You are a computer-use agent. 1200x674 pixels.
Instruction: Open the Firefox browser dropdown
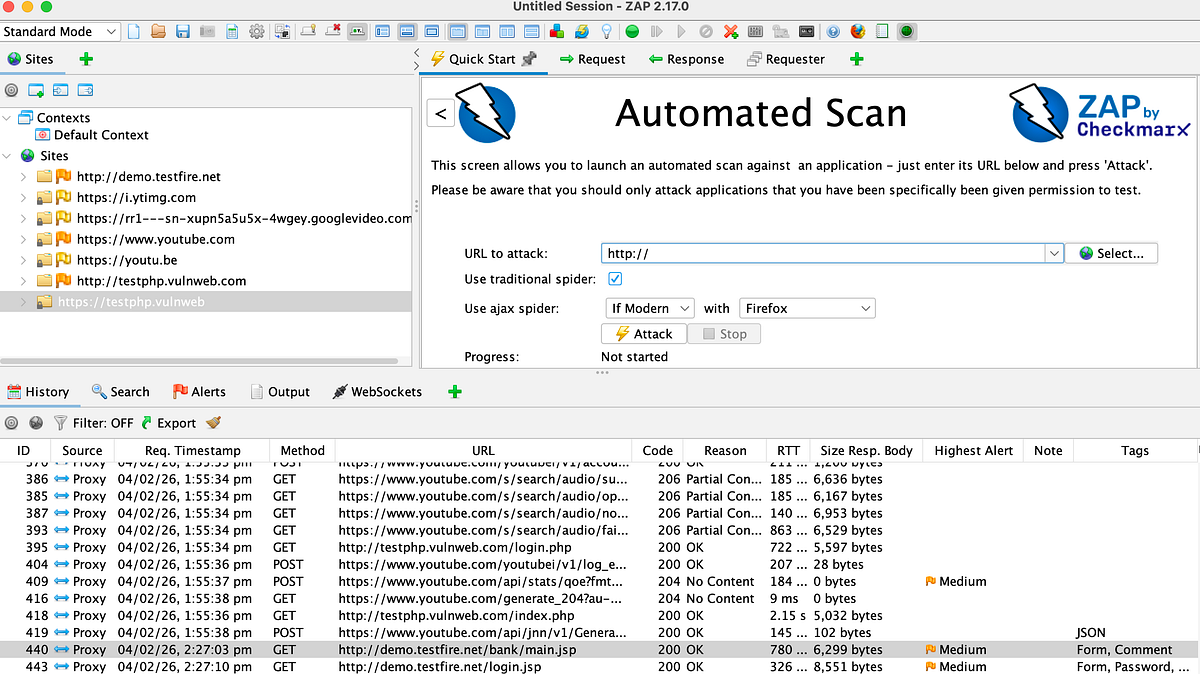click(x=807, y=308)
